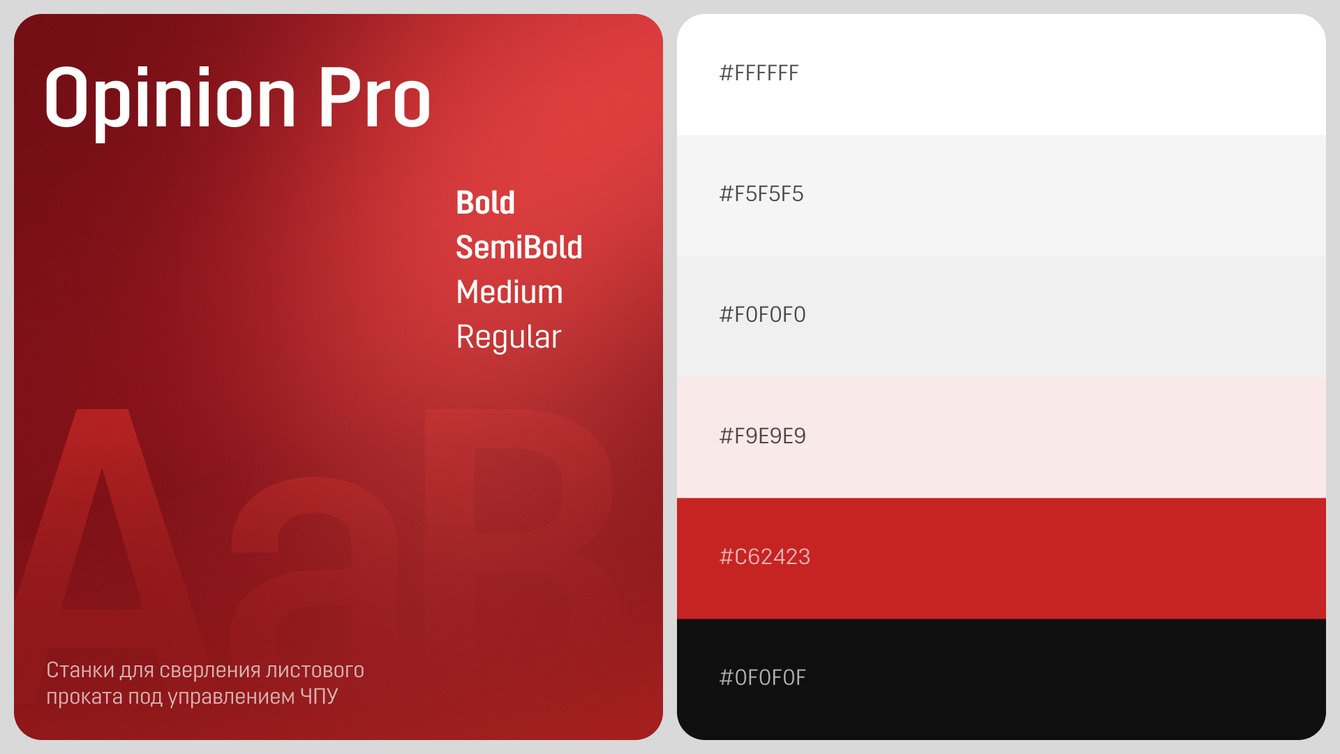1340x754 pixels.
Task: Click the Medium font weight label
Action: tap(509, 292)
